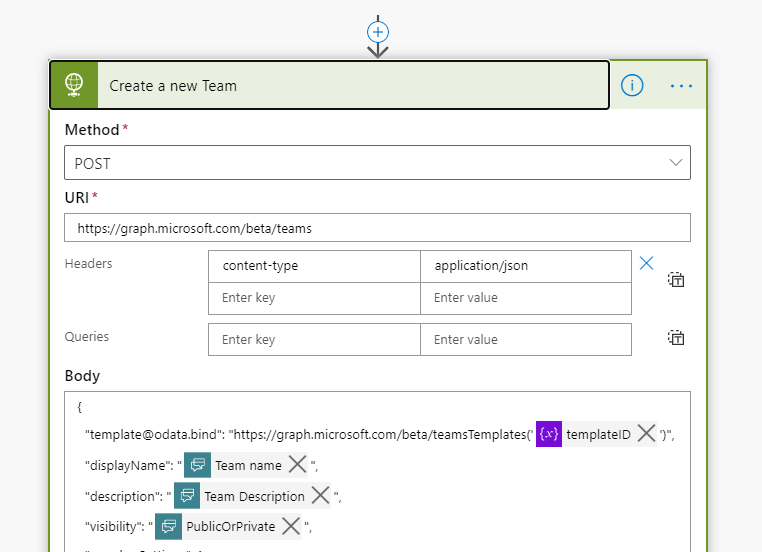Viewport: 762px width, 552px height.
Task: Click the plus icon to insert step
Action: (378, 31)
